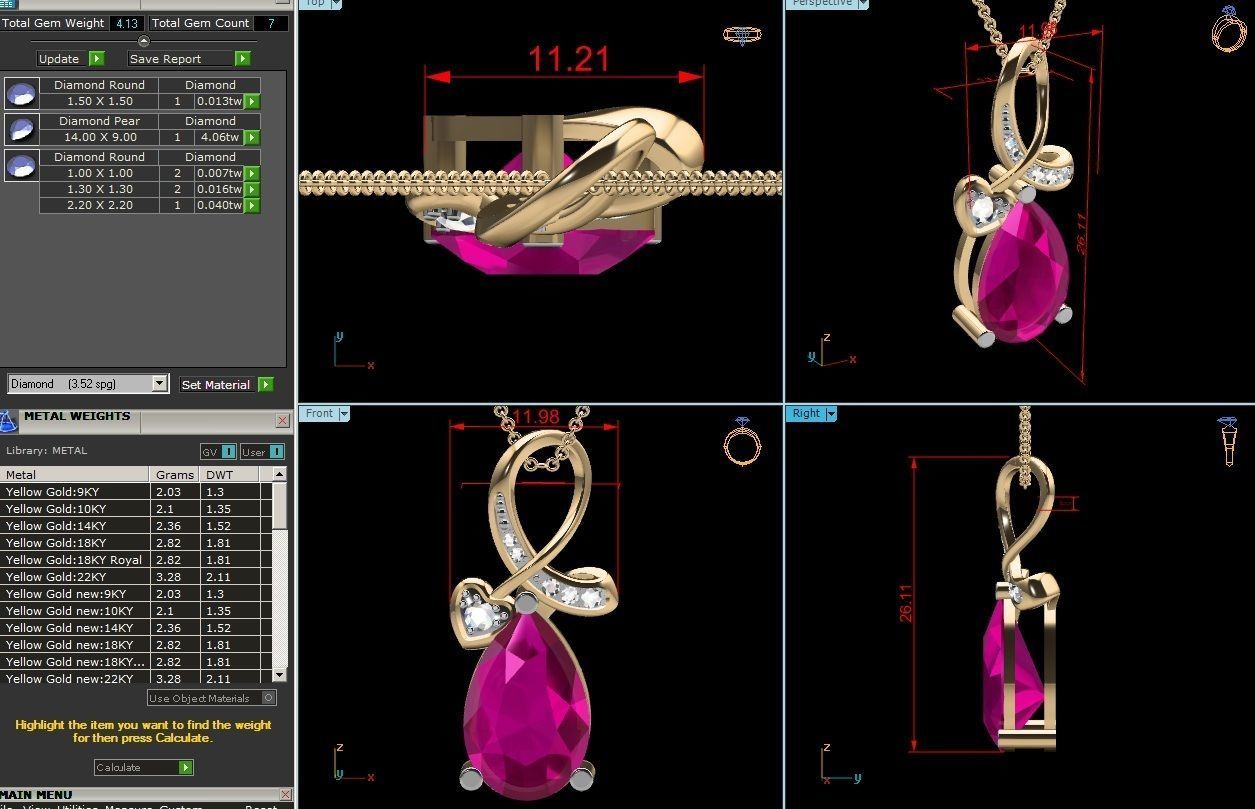The height and width of the screenshot is (809, 1255).
Task: Click the Total Gem Count value 7
Action: pos(270,23)
